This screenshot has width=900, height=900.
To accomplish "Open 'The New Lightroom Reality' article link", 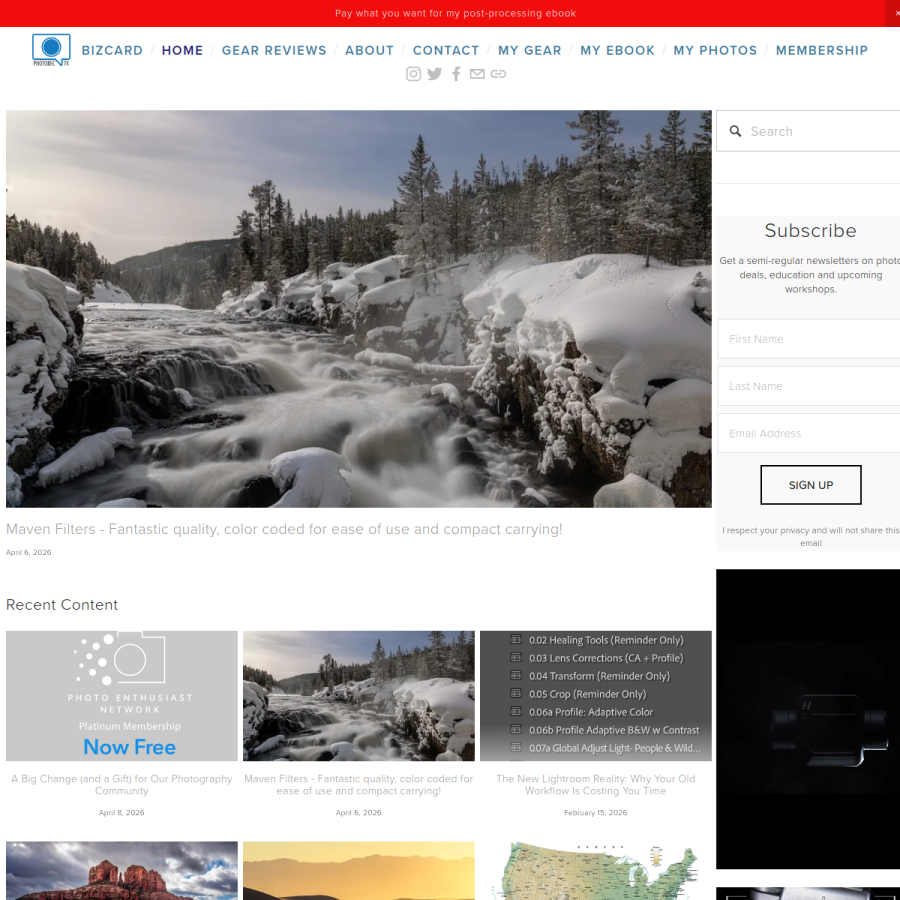I will [x=596, y=785].
